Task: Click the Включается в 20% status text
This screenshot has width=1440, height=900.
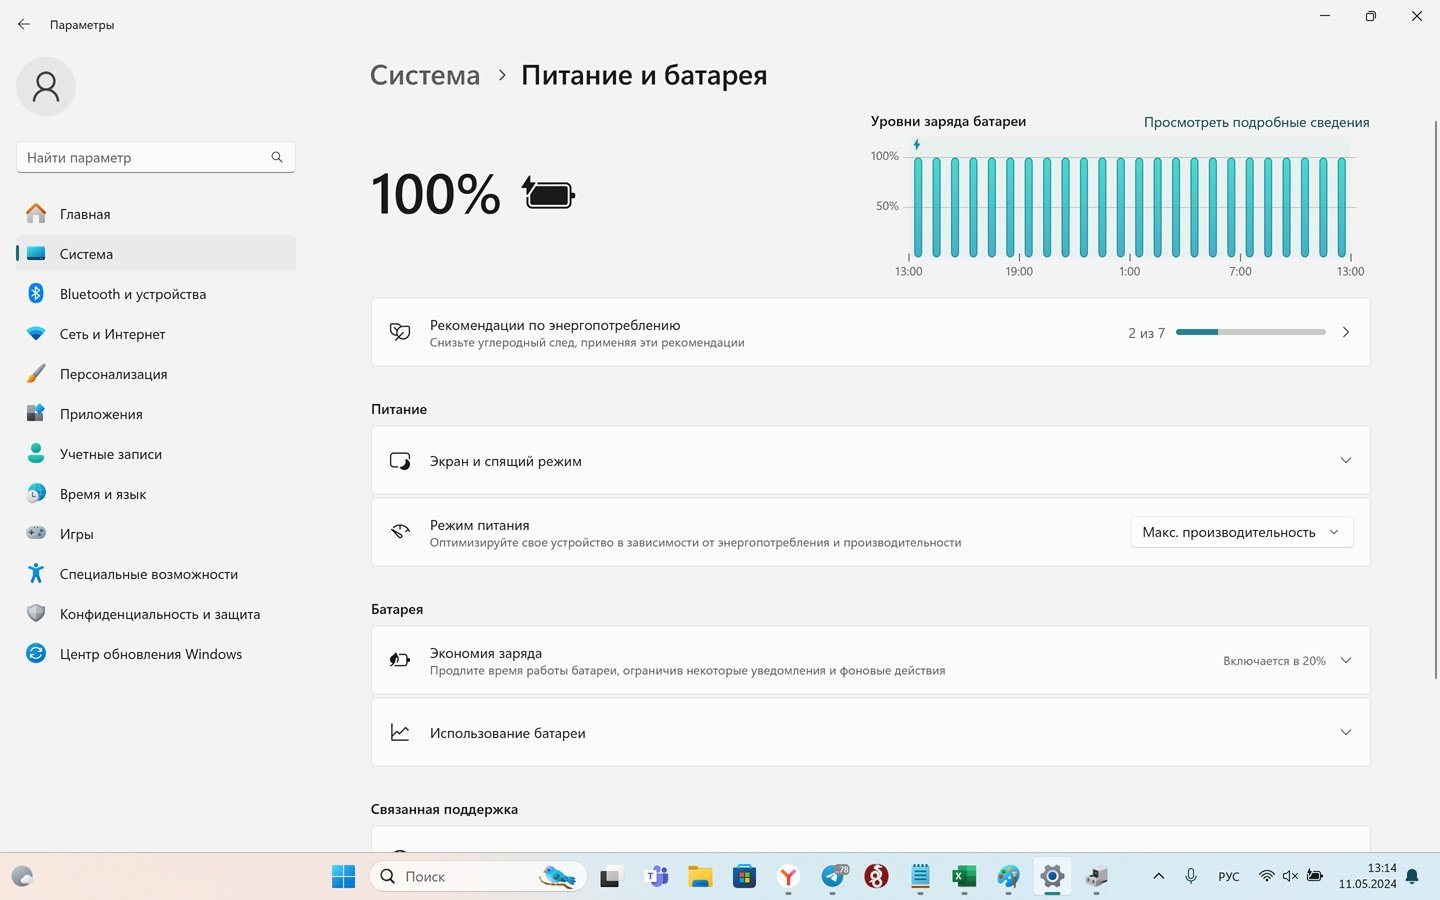Action: click(x=1274, y=661)
